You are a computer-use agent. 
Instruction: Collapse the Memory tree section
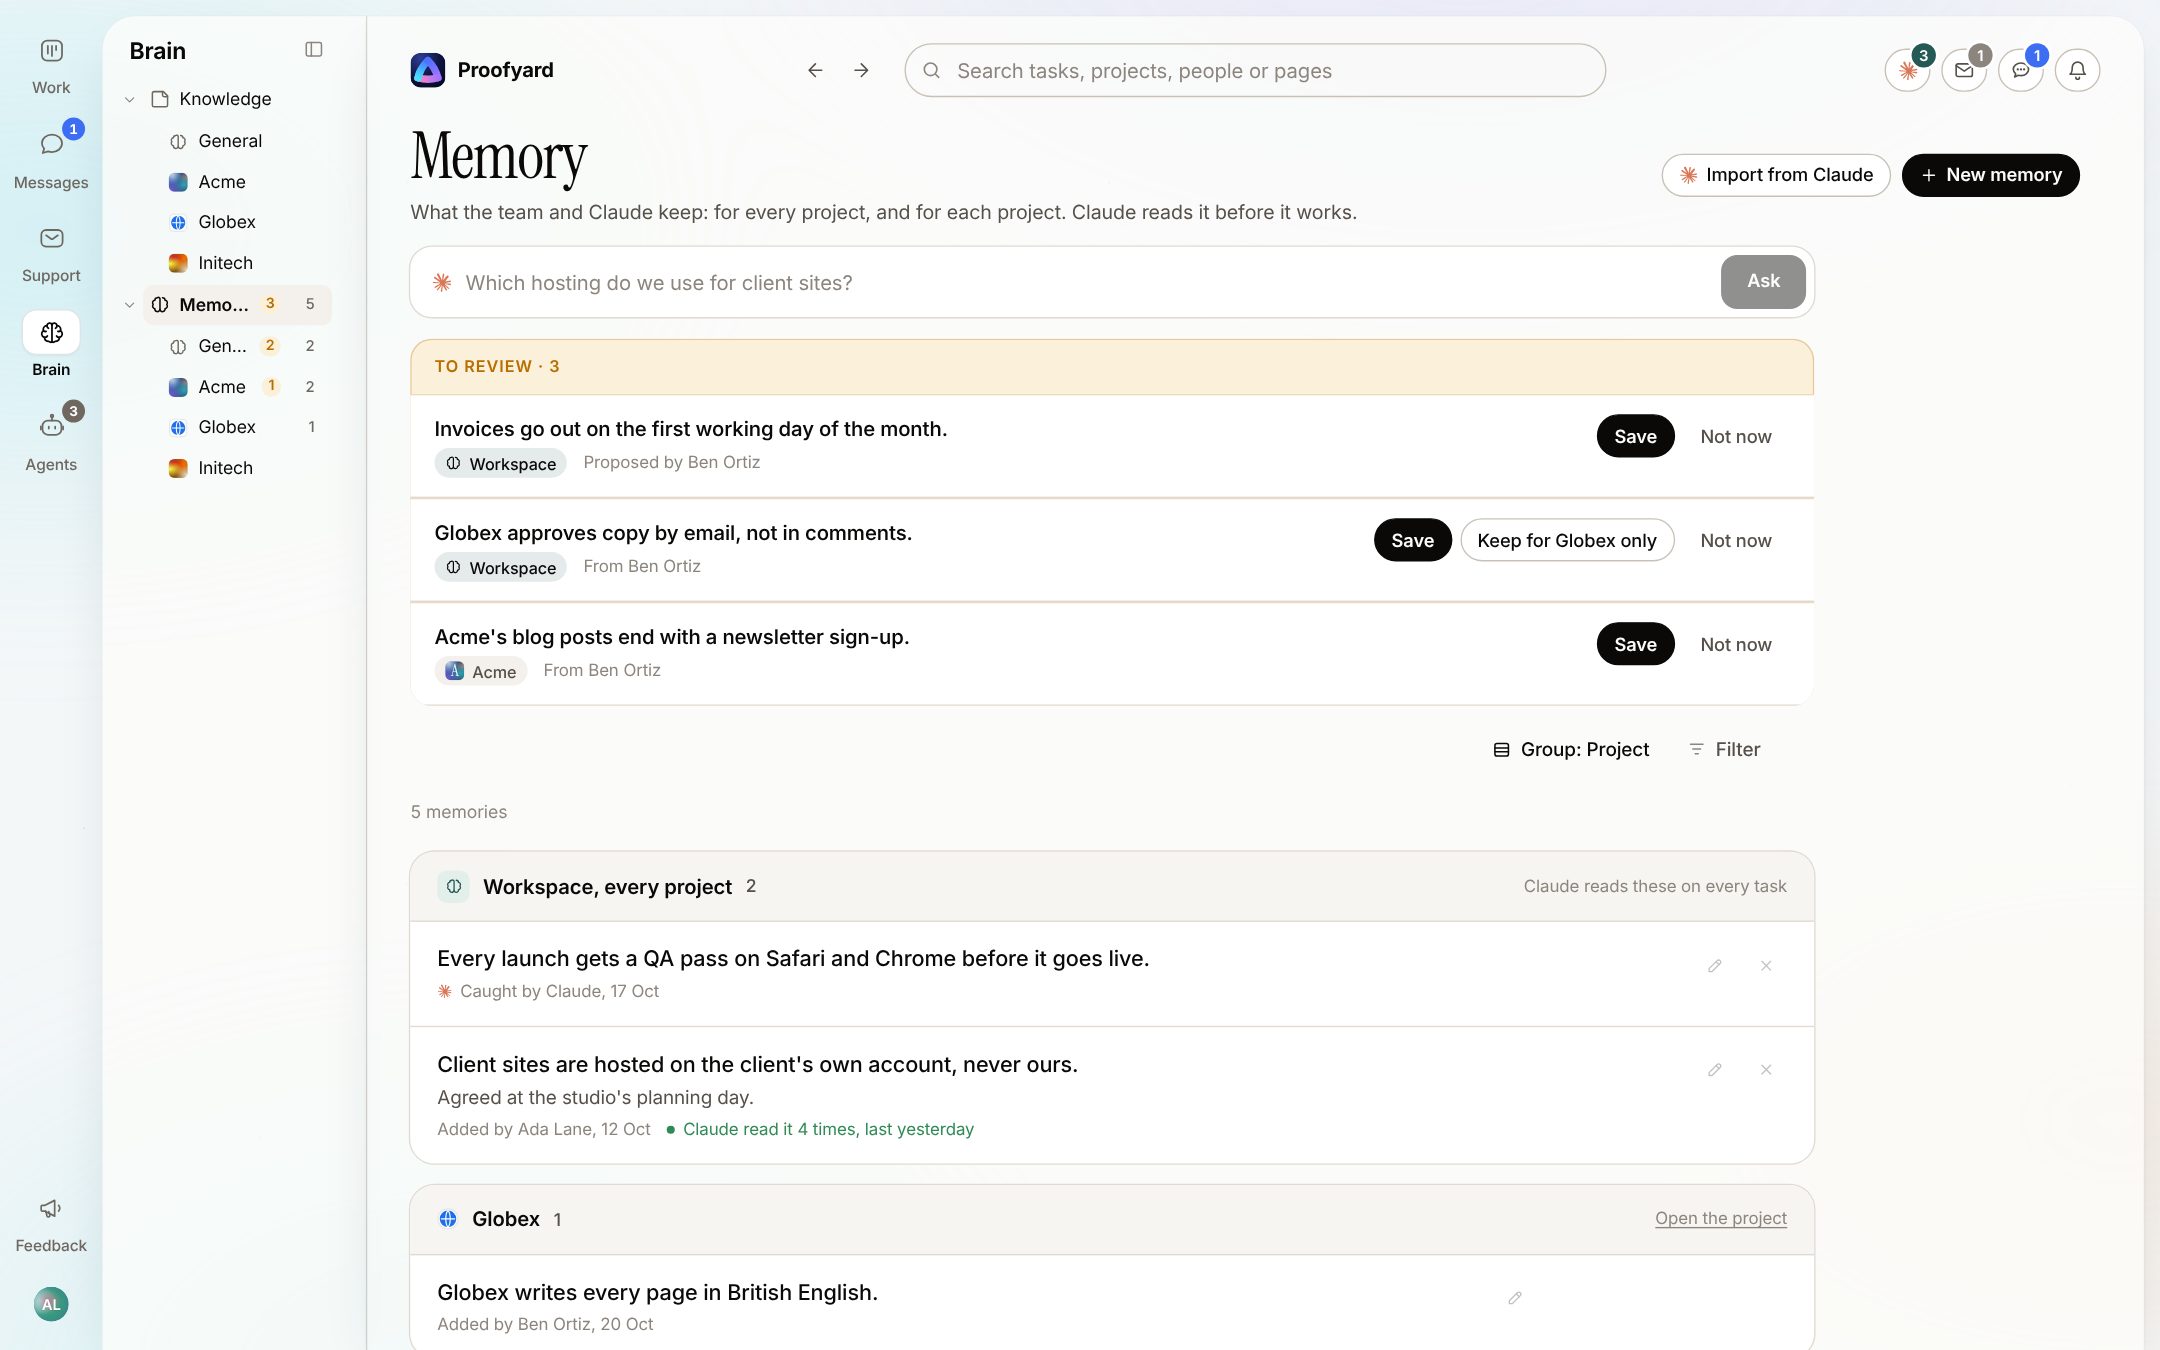[x=129, y=305]
